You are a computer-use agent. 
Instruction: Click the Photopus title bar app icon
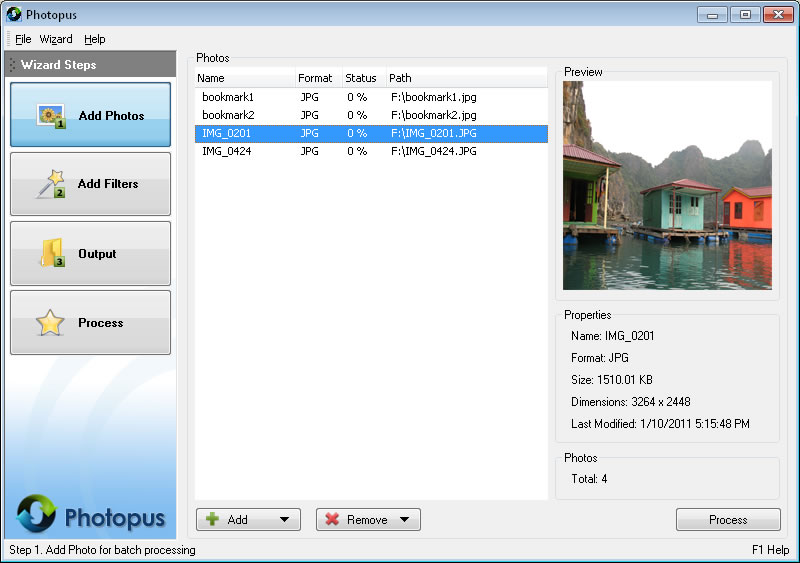pos(14,14)
